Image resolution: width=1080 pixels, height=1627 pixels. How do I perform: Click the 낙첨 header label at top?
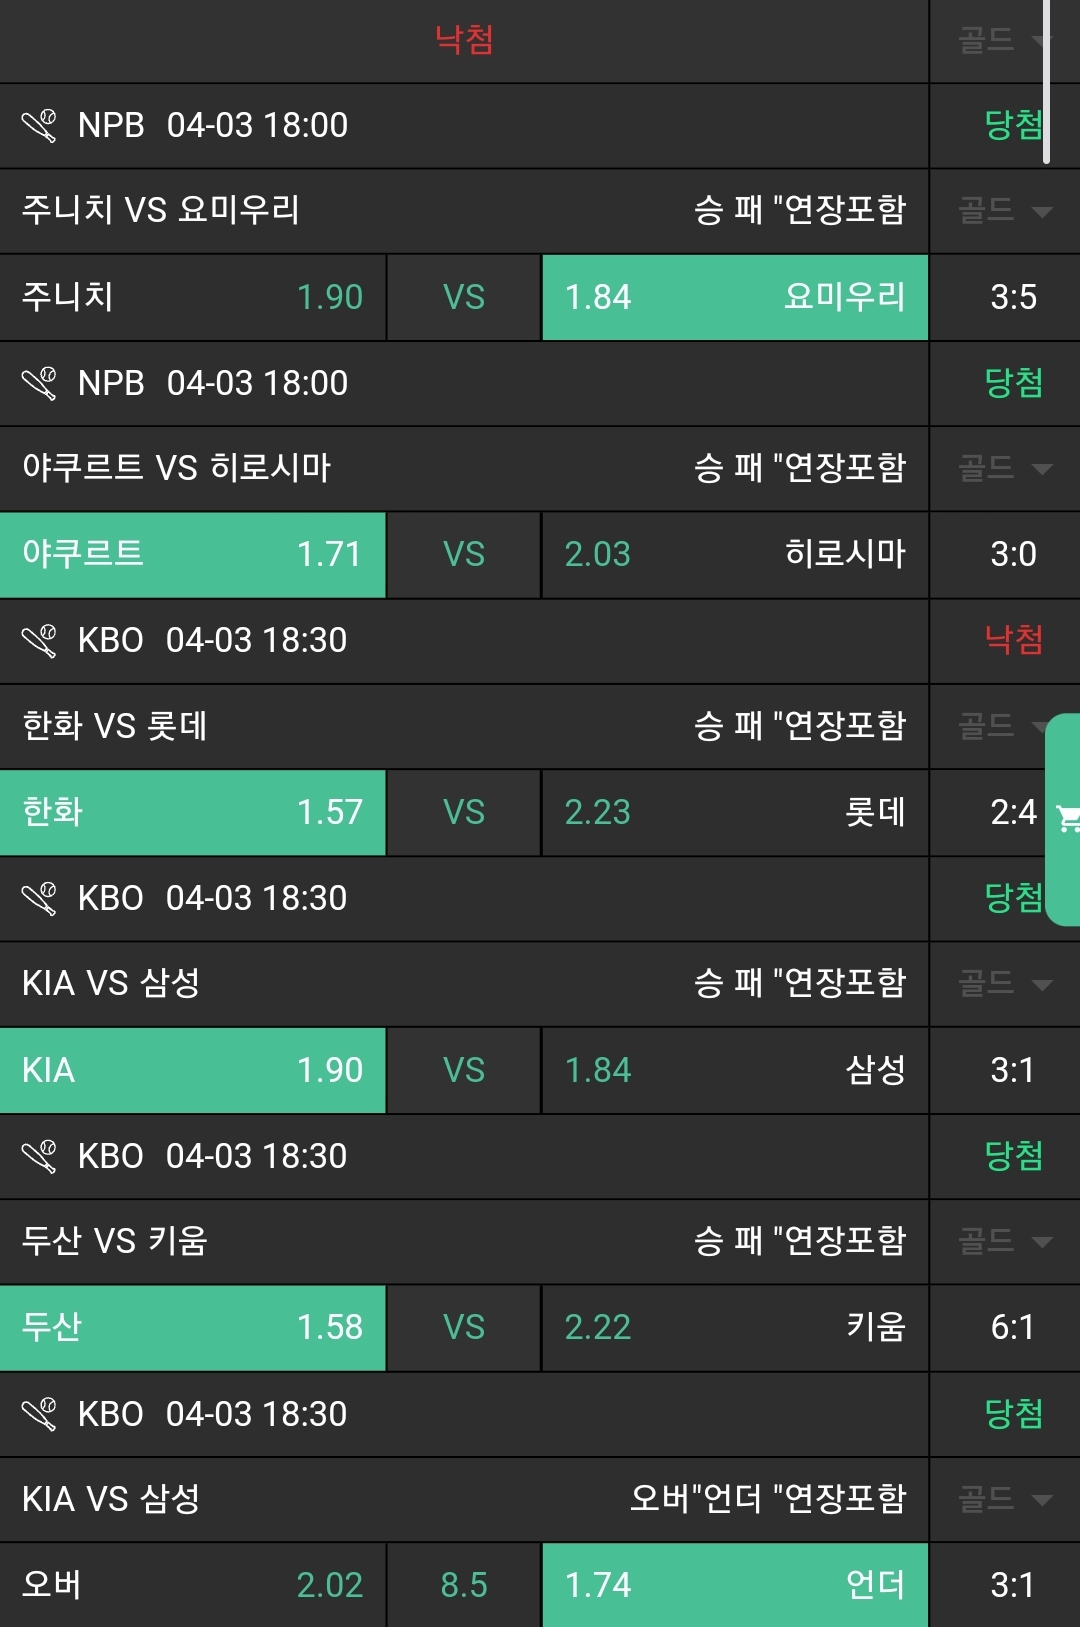tap(464, 40)
